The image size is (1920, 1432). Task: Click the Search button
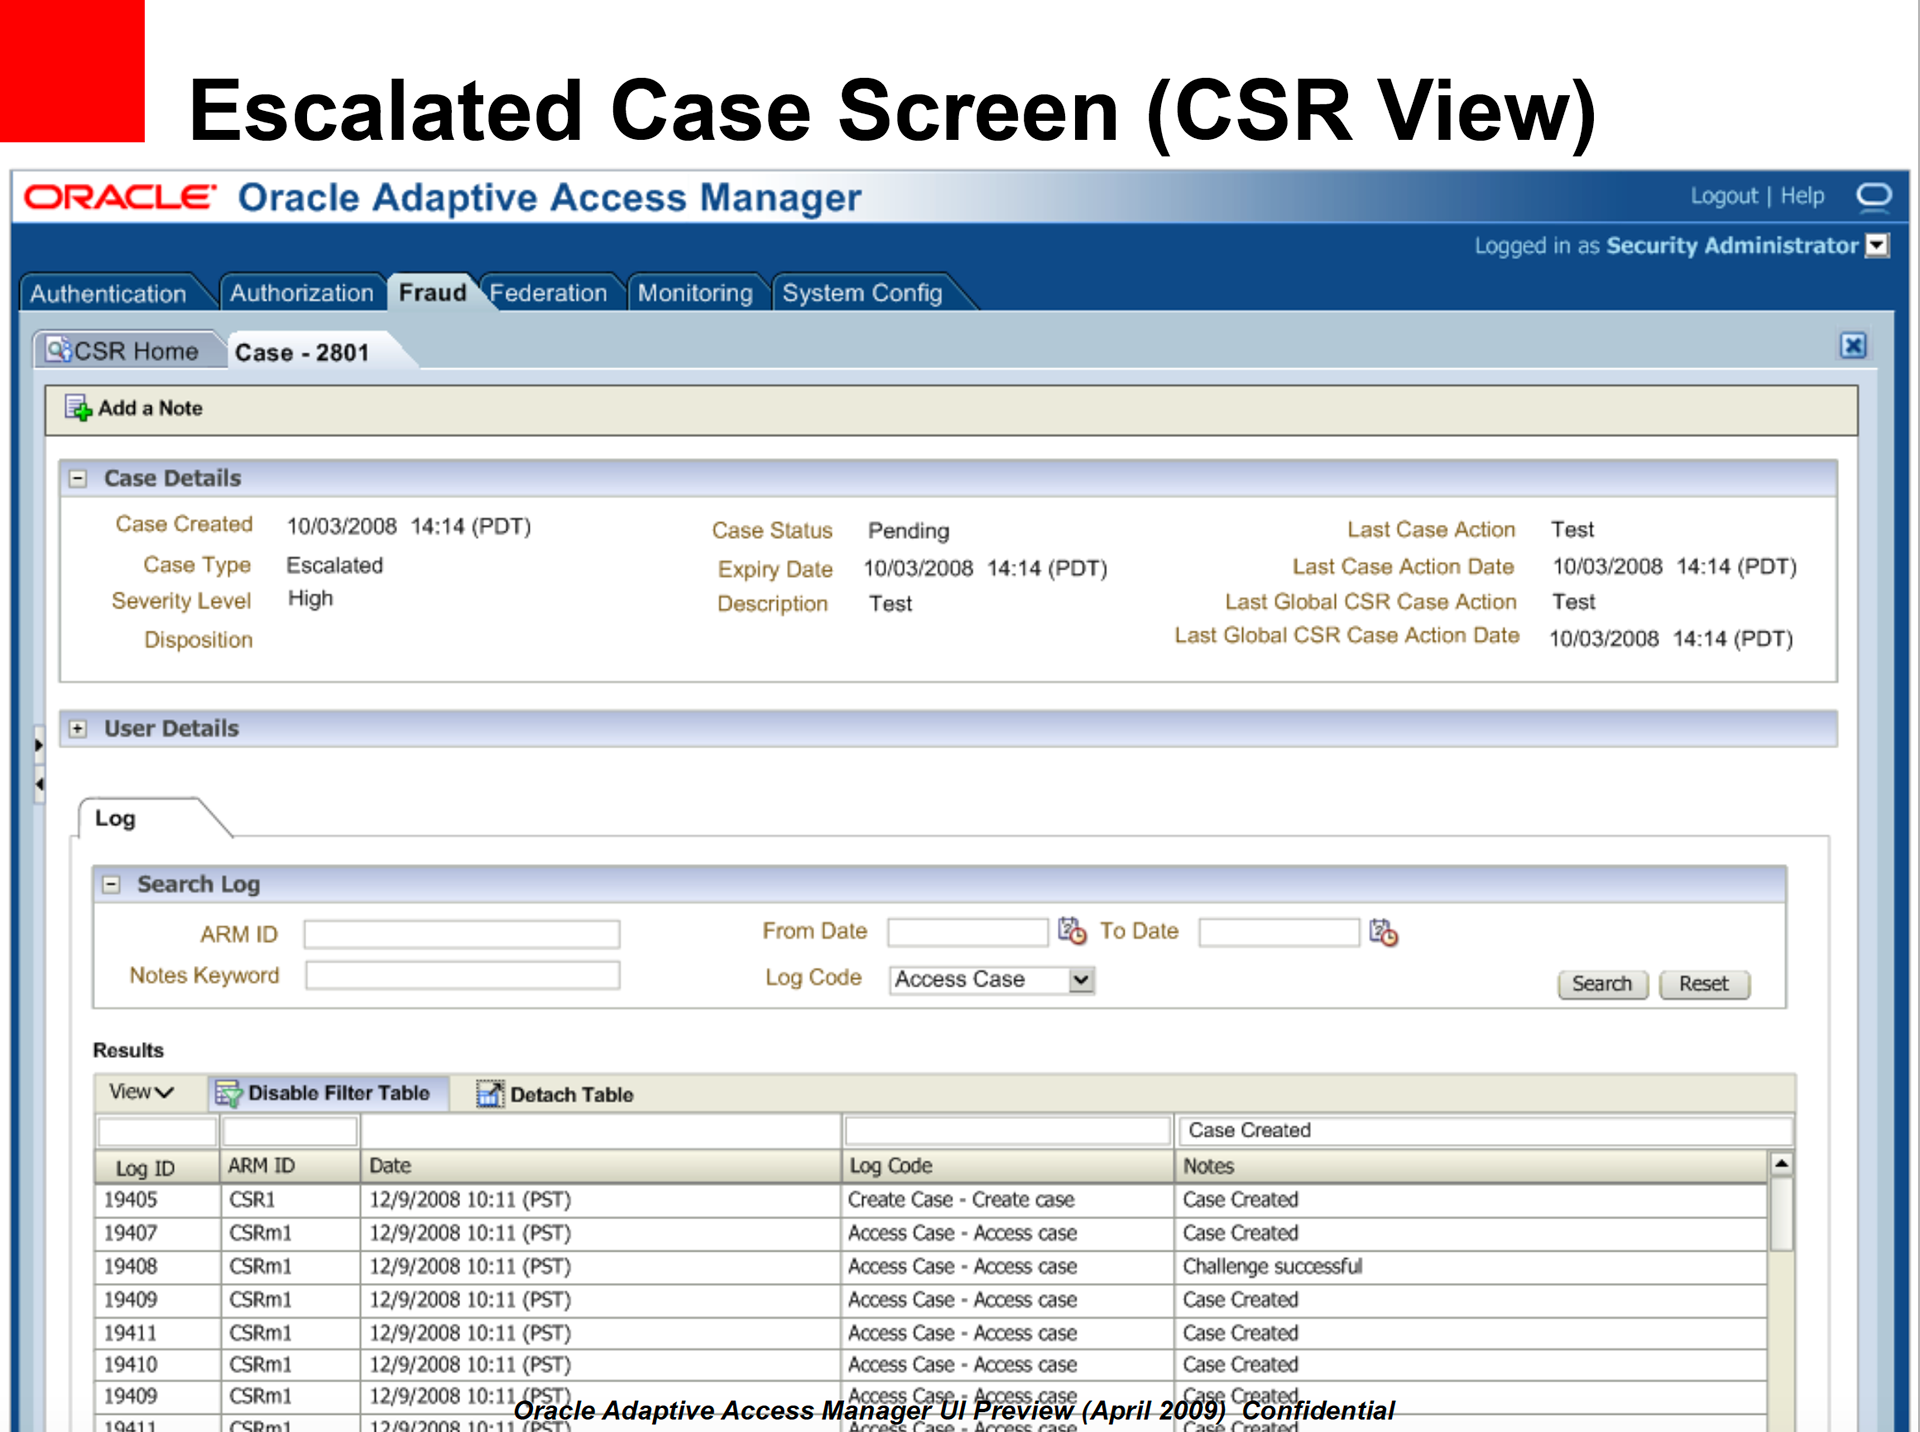click(x=1602, y=984)
